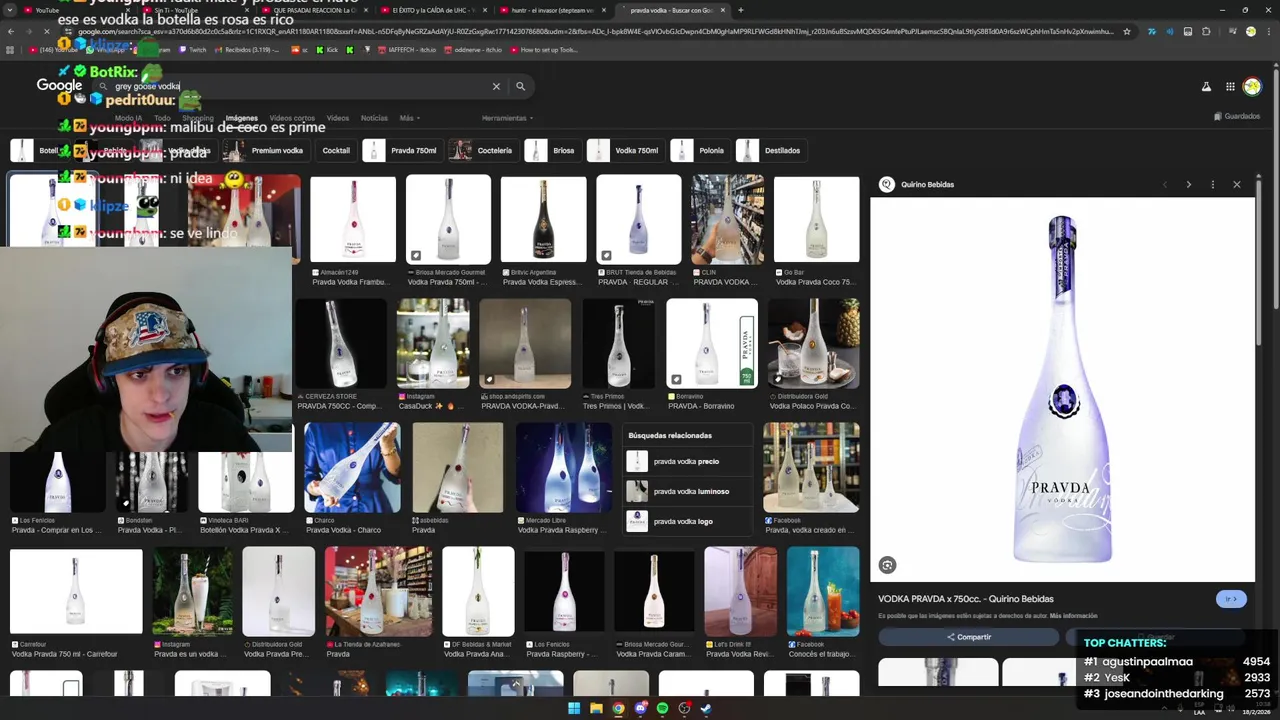Open VODKA PRAVDA x 750cc title link

coord(966,599)
